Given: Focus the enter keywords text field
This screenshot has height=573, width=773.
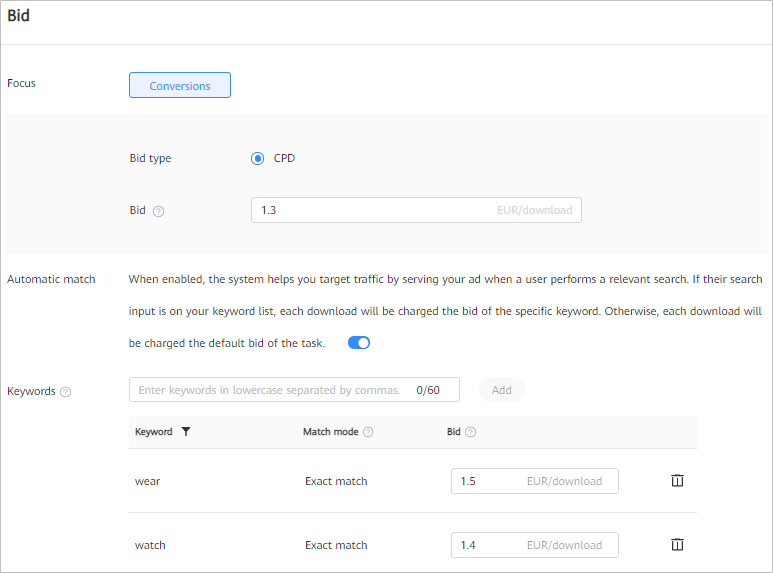Looking at the screenshot, I should pos(270,390).
